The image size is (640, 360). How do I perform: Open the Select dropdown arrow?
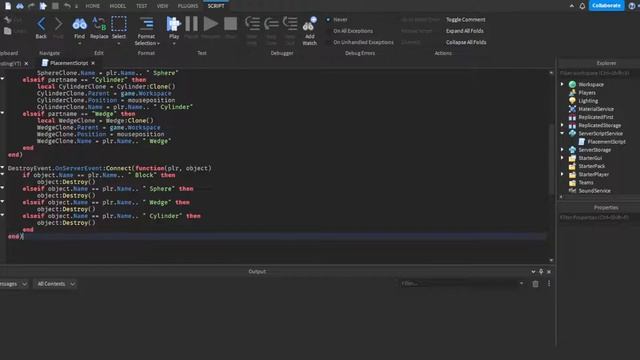pos(119,43)
